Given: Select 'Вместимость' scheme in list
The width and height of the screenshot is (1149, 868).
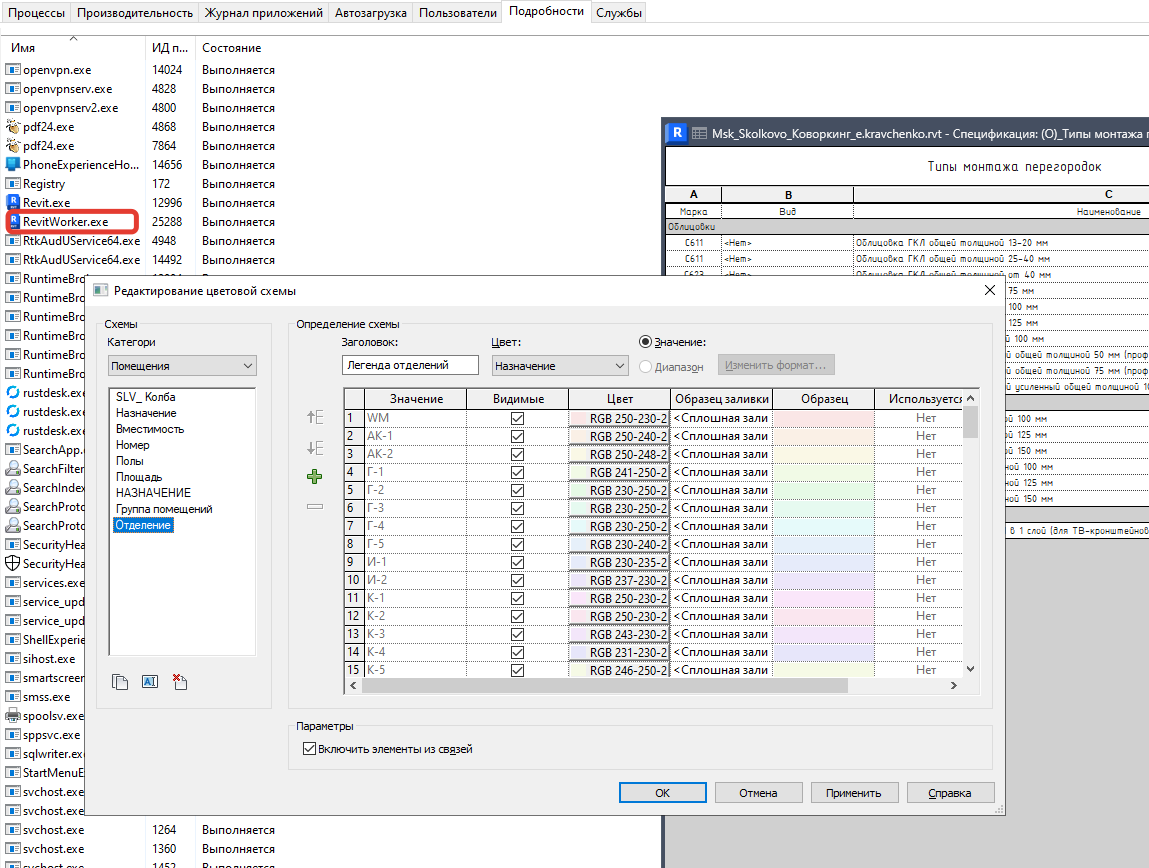Looking at the screenshot, I should pyautogui.click(x=150, y=429).
